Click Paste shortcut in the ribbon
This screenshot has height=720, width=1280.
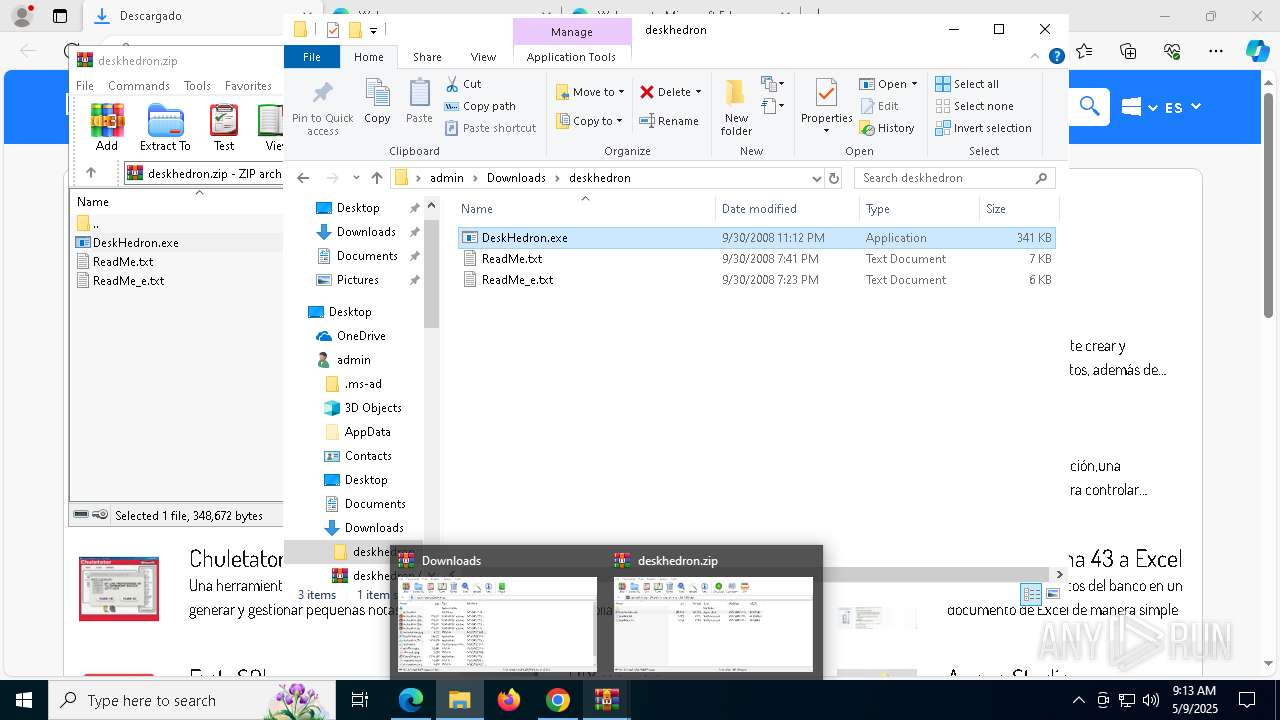[490, 128]
